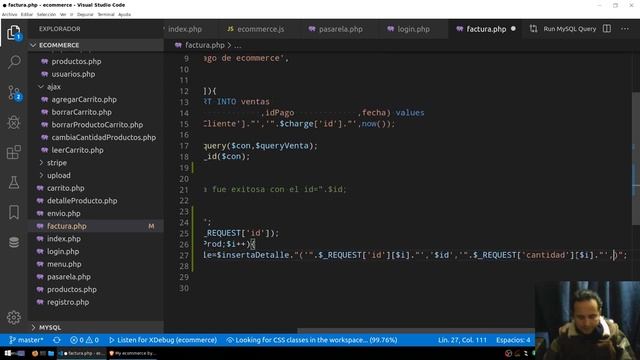Open the Database view in the activity bar
640x360 pixels.
(x=14, y=242)
